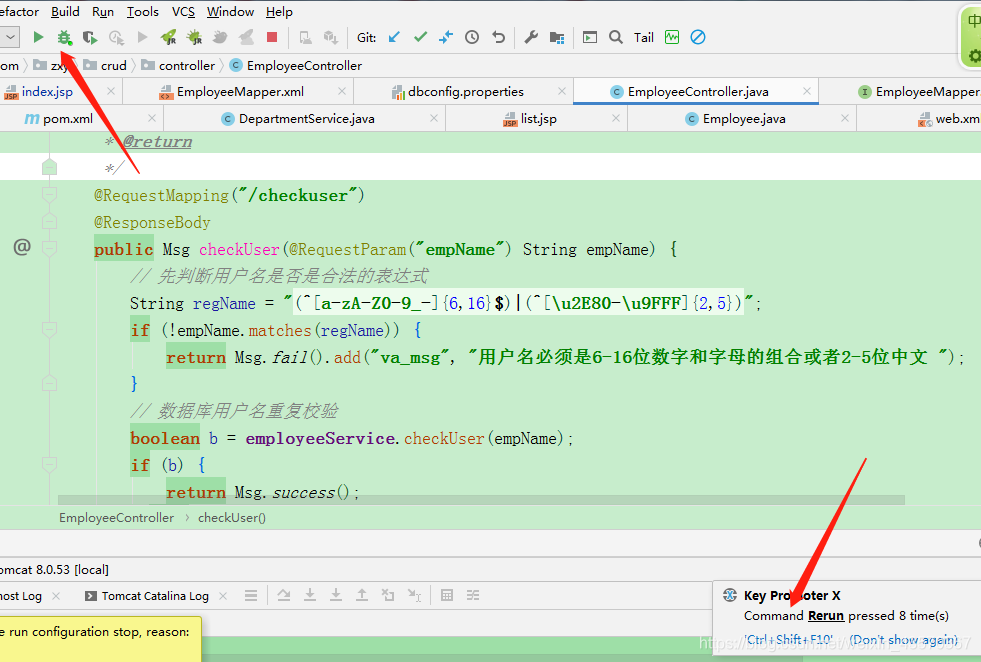
Task: Click Show Execution Point lines icon
Action: click(251, 595)
